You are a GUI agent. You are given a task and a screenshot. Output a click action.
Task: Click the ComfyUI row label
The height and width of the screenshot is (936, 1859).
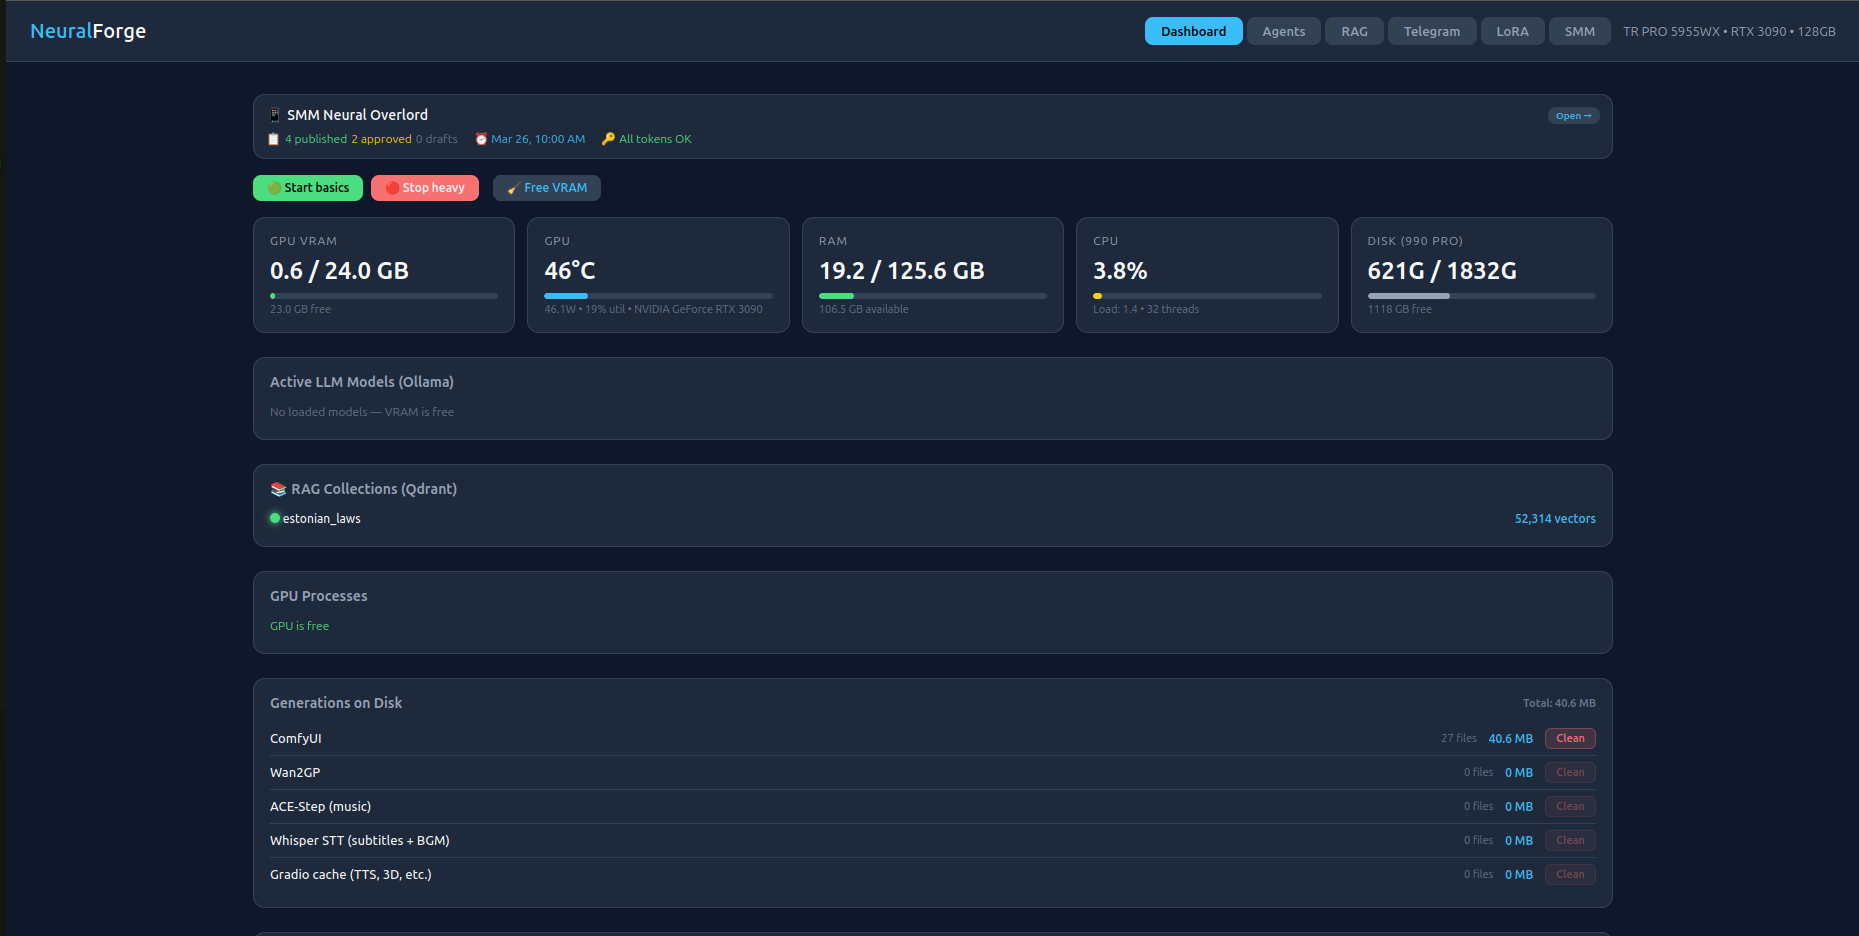click(296, 738)
